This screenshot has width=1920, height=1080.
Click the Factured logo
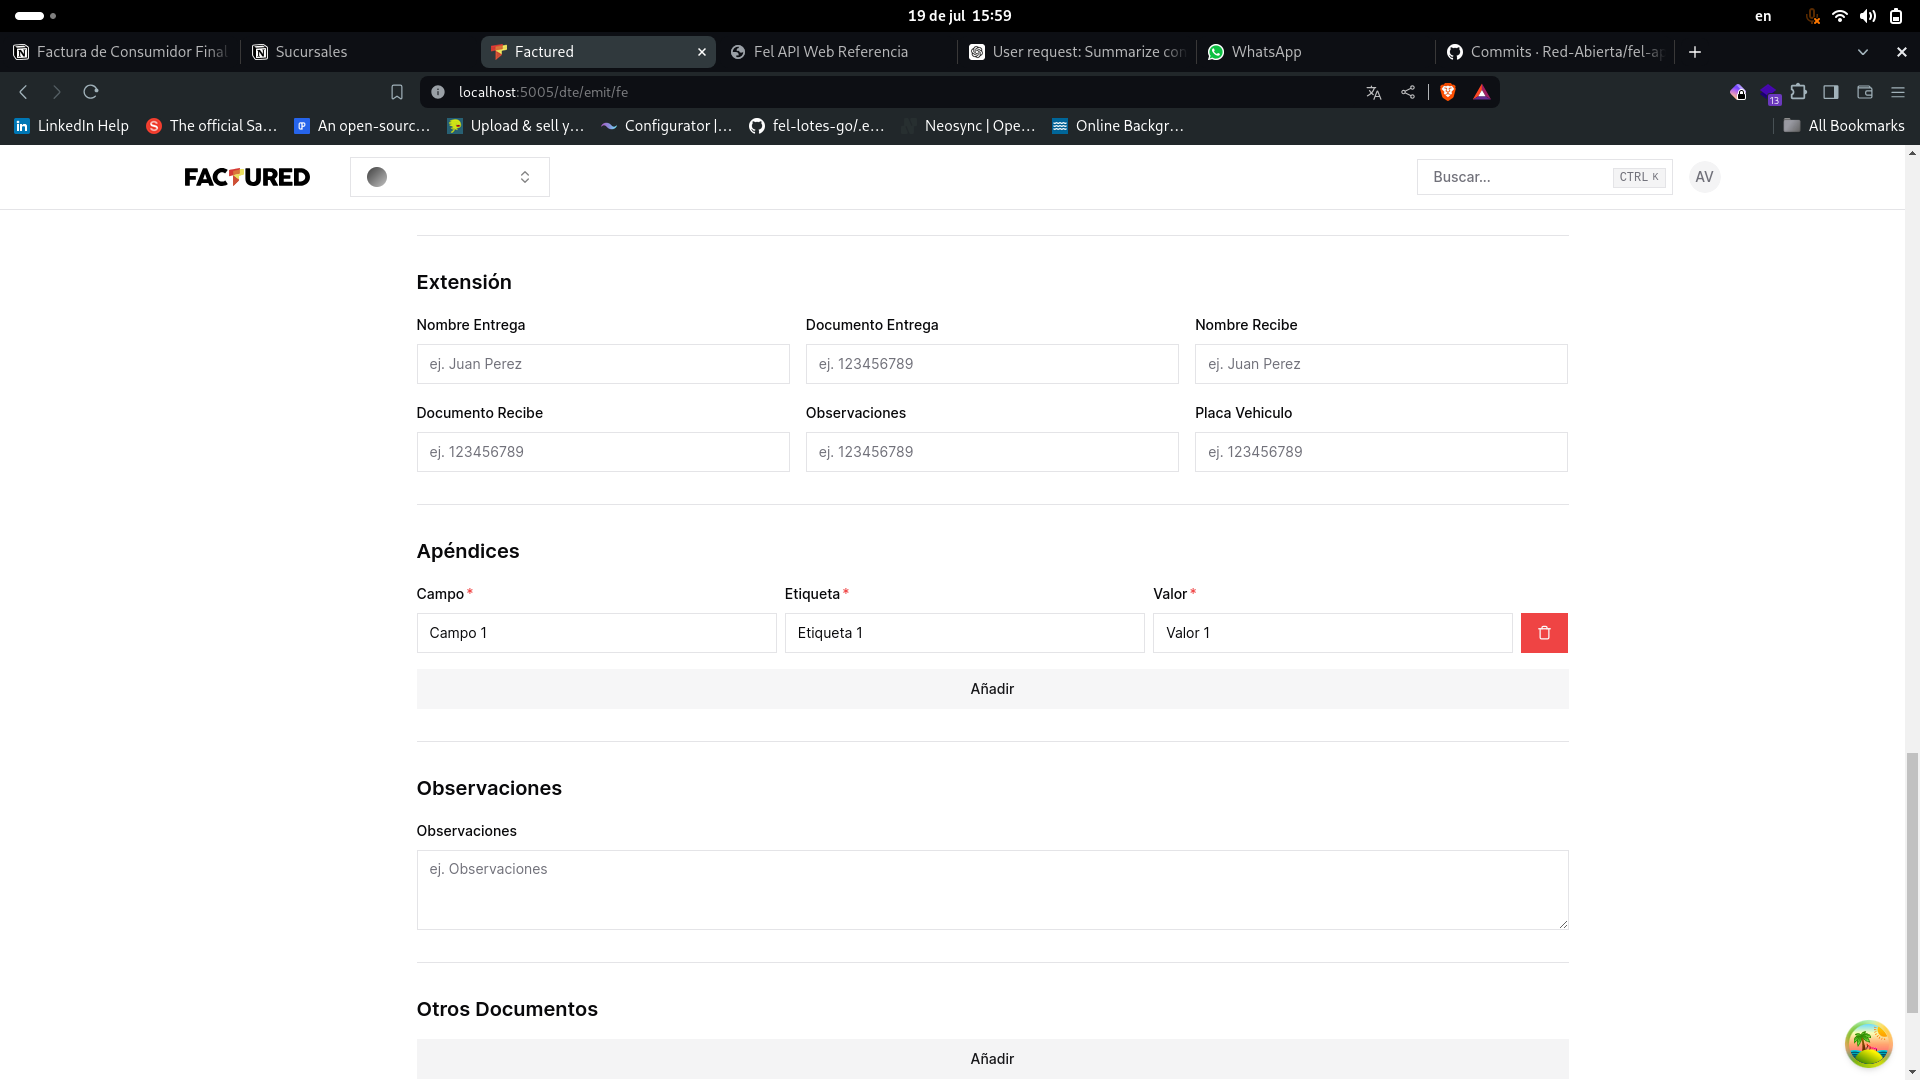coord(247,177)
